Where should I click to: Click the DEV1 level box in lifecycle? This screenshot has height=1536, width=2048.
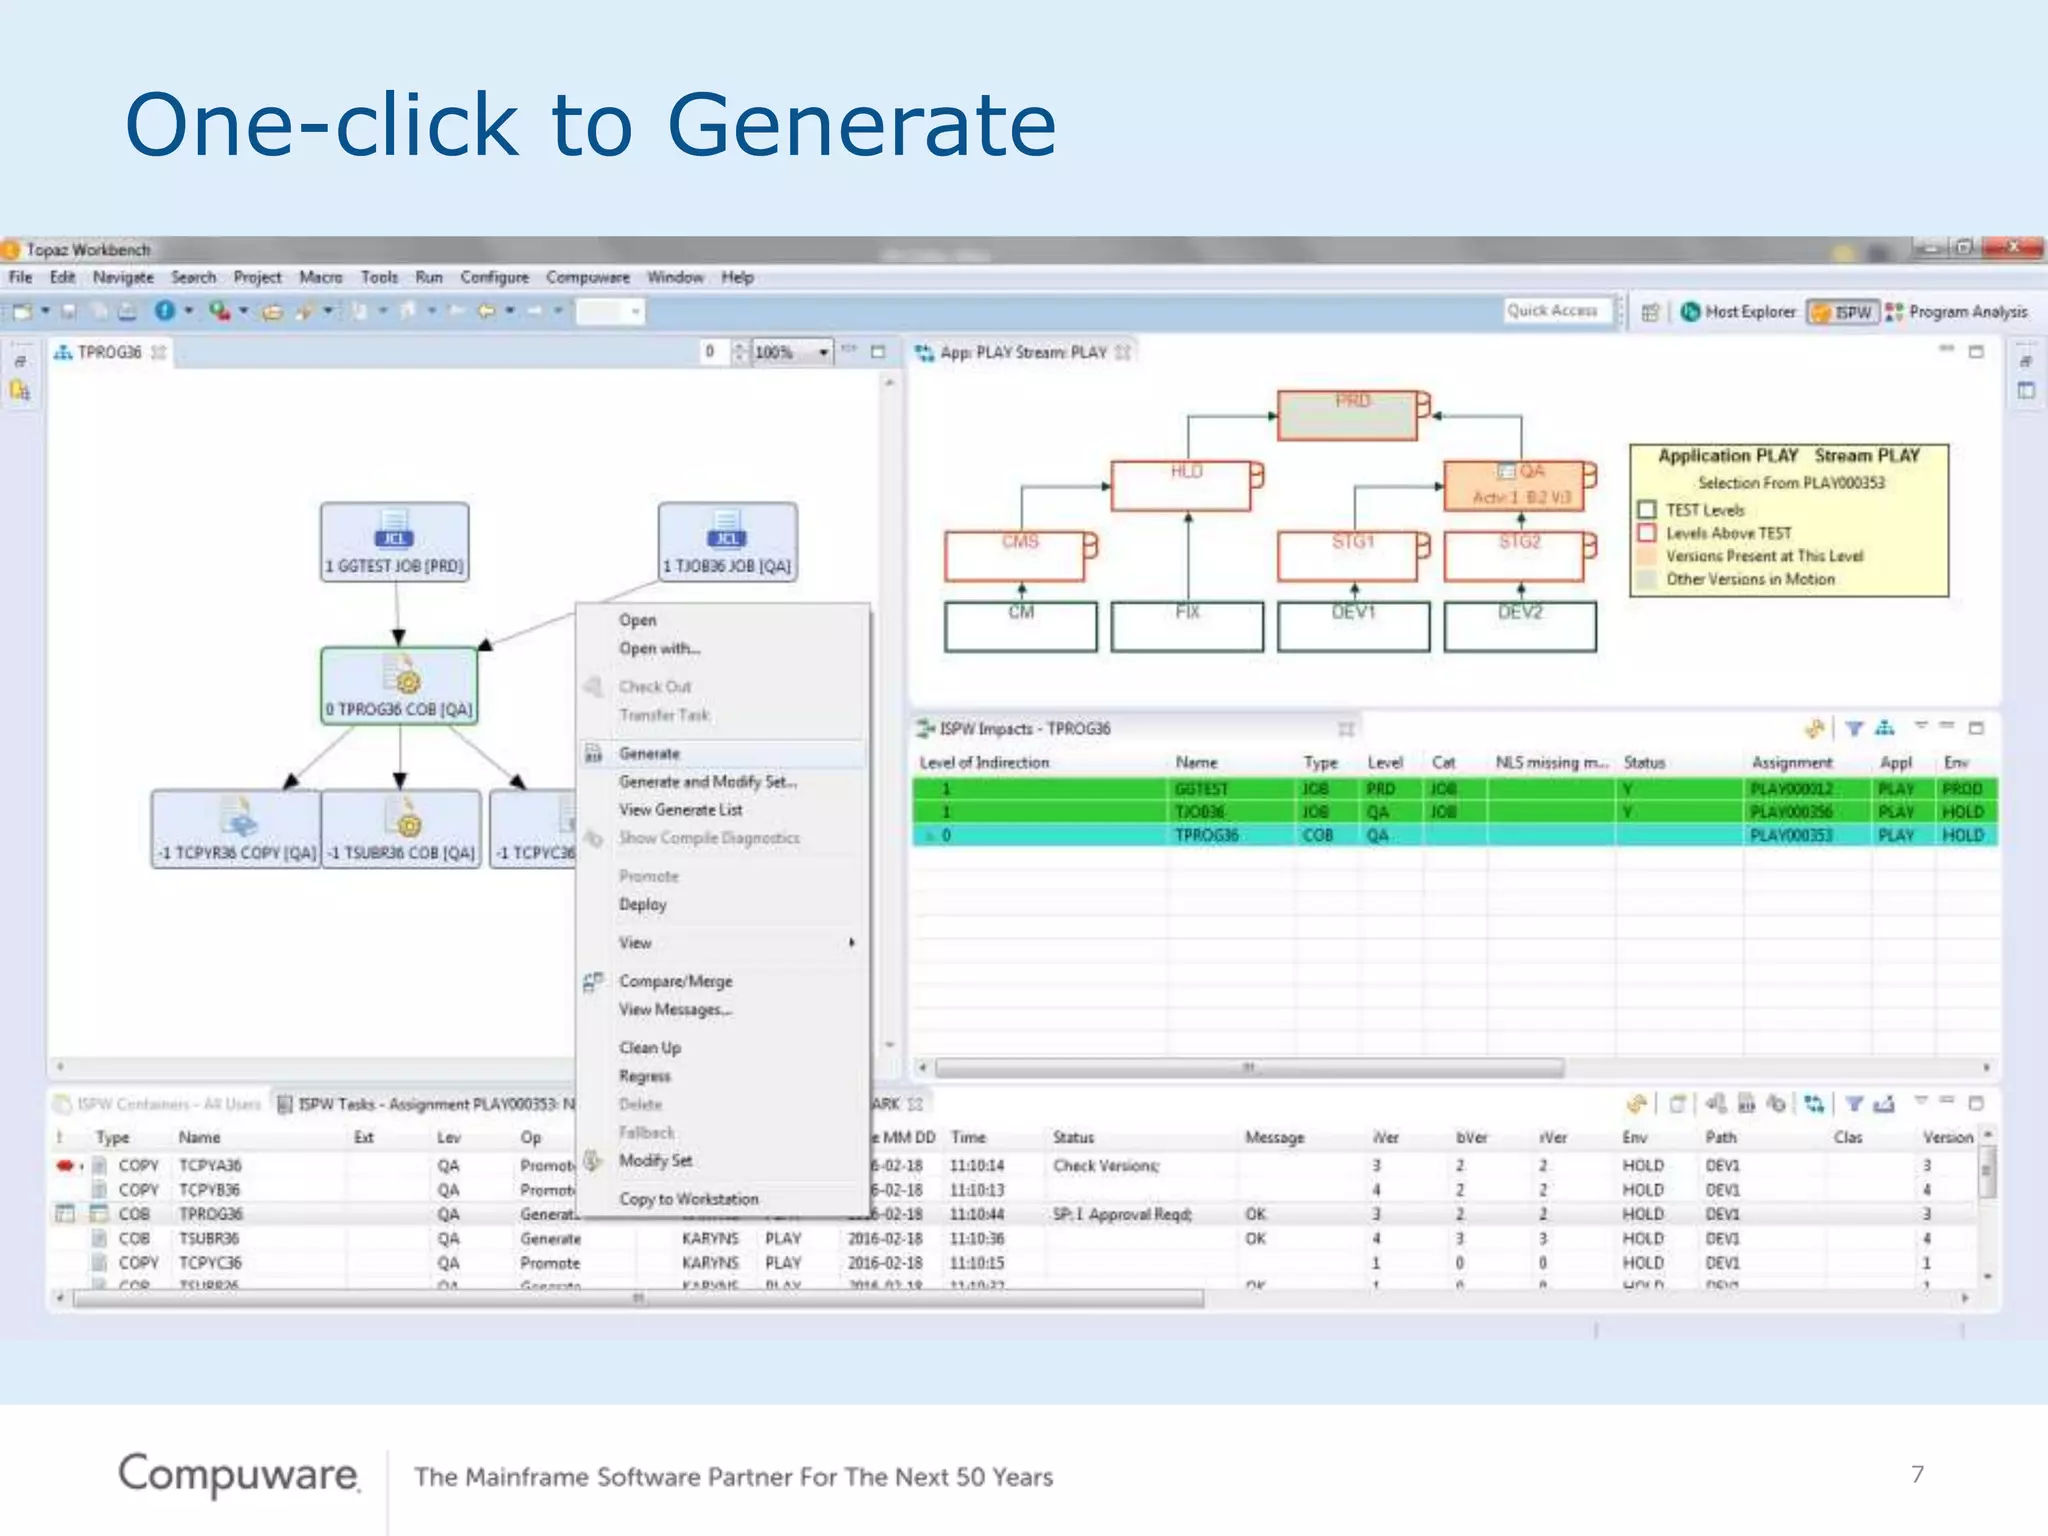click(x=1353, y=627)
